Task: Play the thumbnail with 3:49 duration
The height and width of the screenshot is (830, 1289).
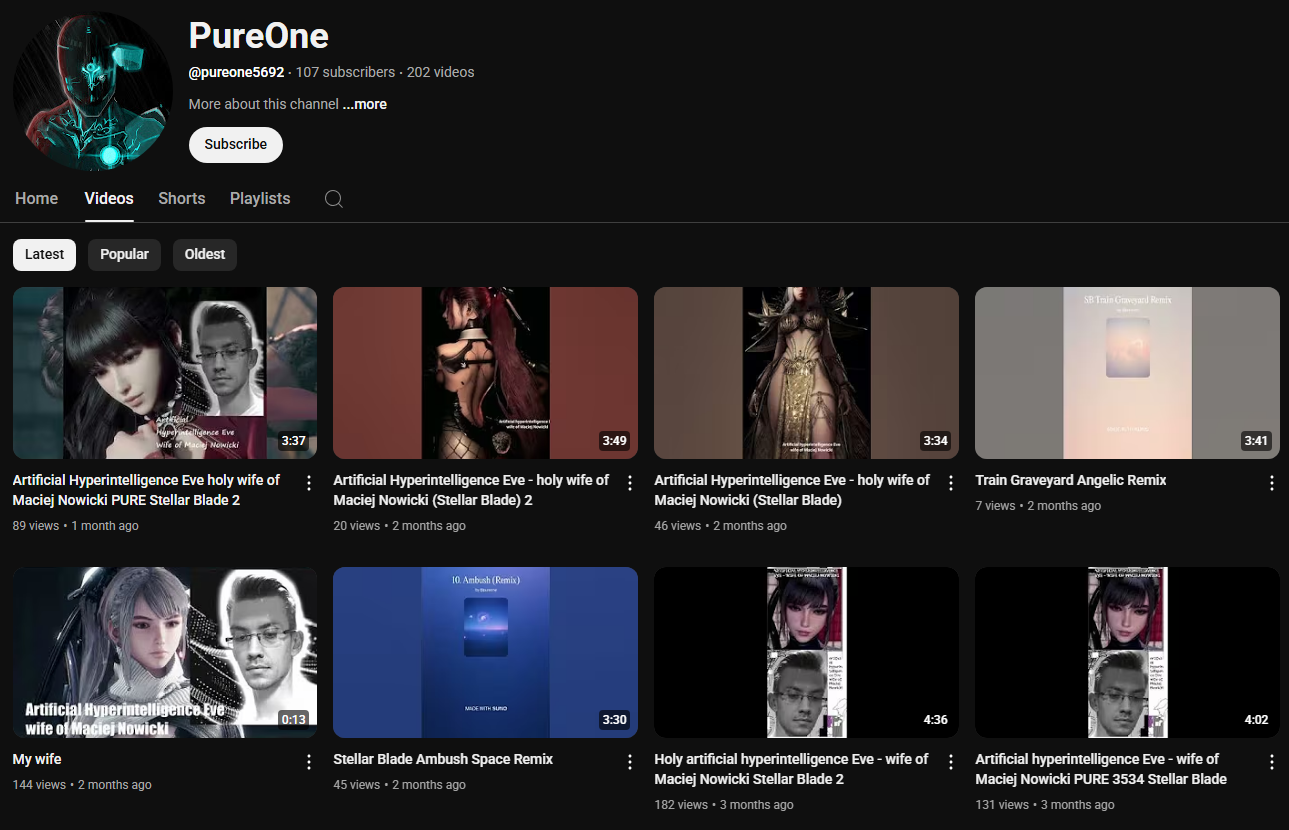Action: pyautogui.click(x=485, y=373)
